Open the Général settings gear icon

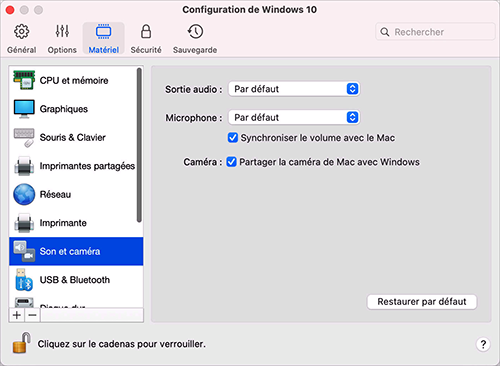click(22, 32)
